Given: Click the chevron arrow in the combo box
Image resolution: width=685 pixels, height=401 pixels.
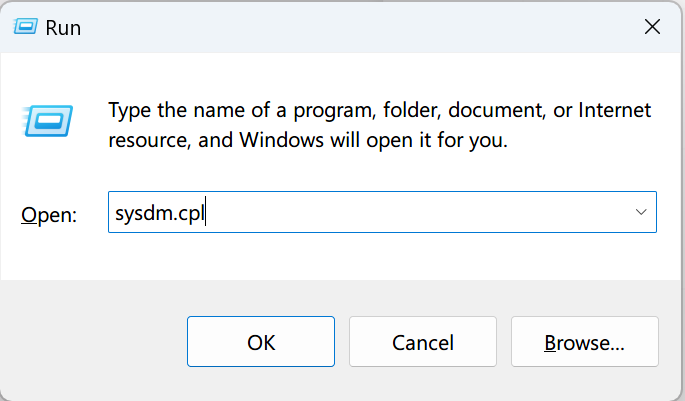Looking at the screenshot, I should (x=640, y=213).
